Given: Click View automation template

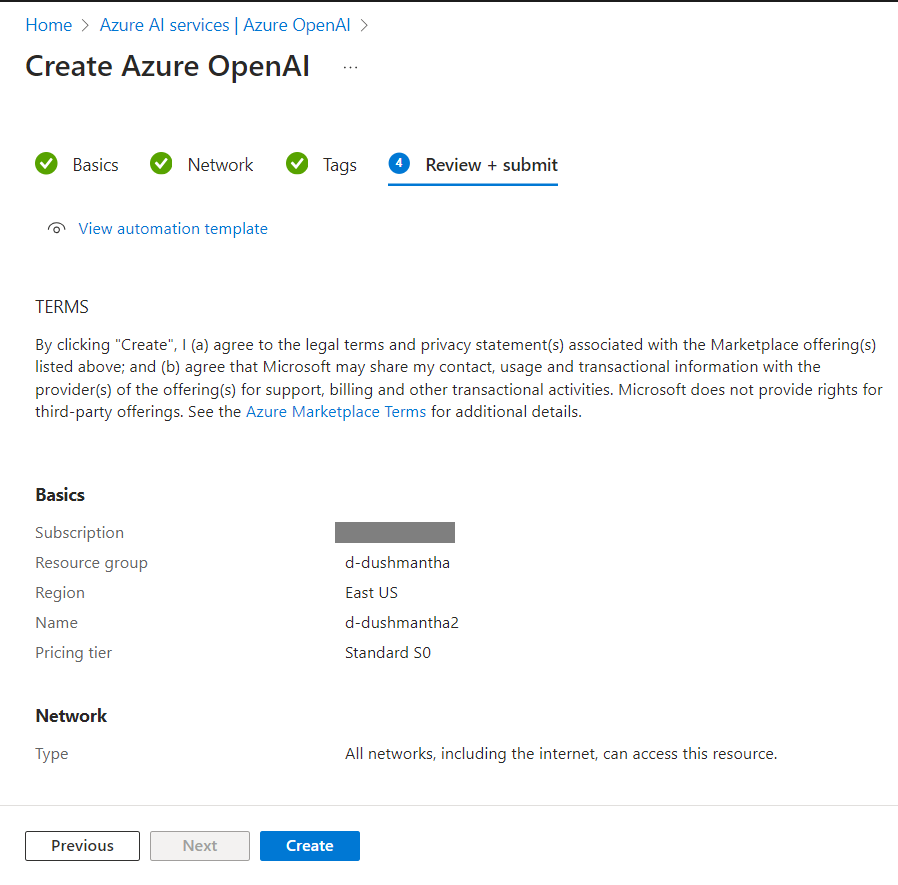Looking at the screenshot, I should tap(172, 228).
